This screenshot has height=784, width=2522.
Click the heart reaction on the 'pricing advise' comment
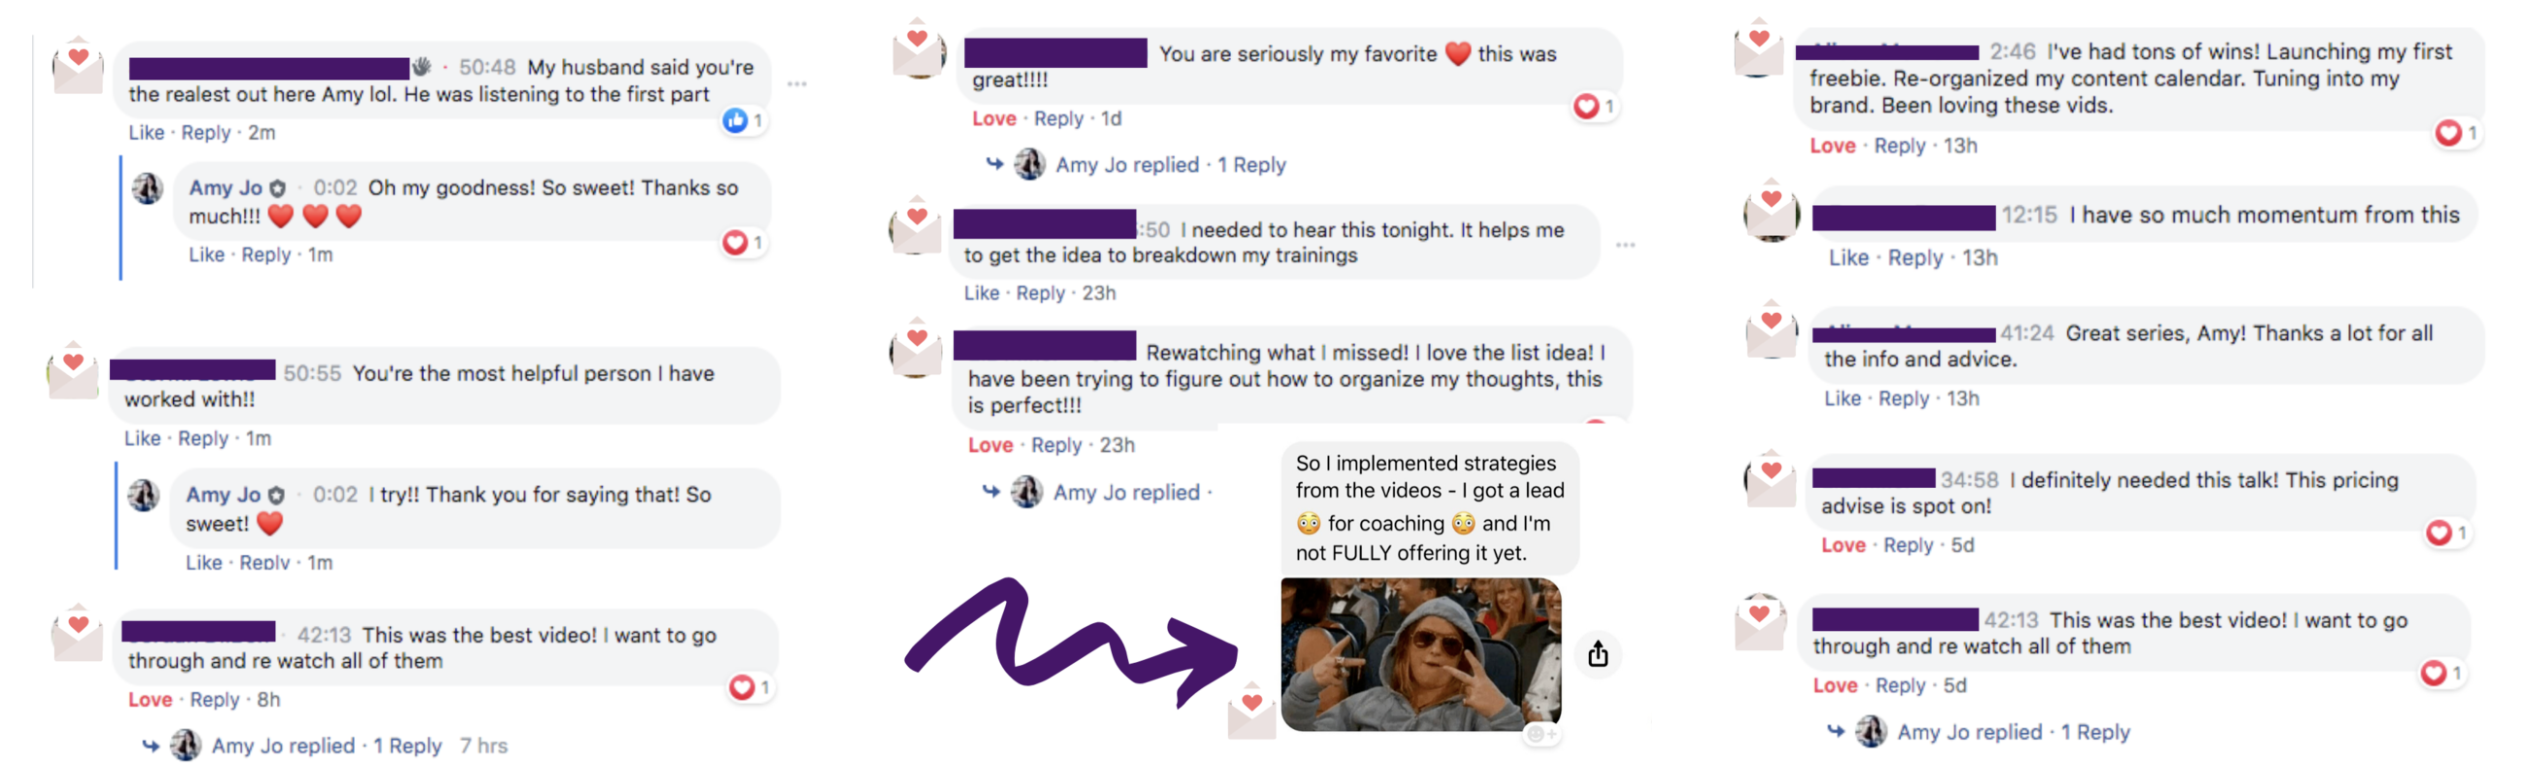pyautogui.click(x=2439, y=533)
